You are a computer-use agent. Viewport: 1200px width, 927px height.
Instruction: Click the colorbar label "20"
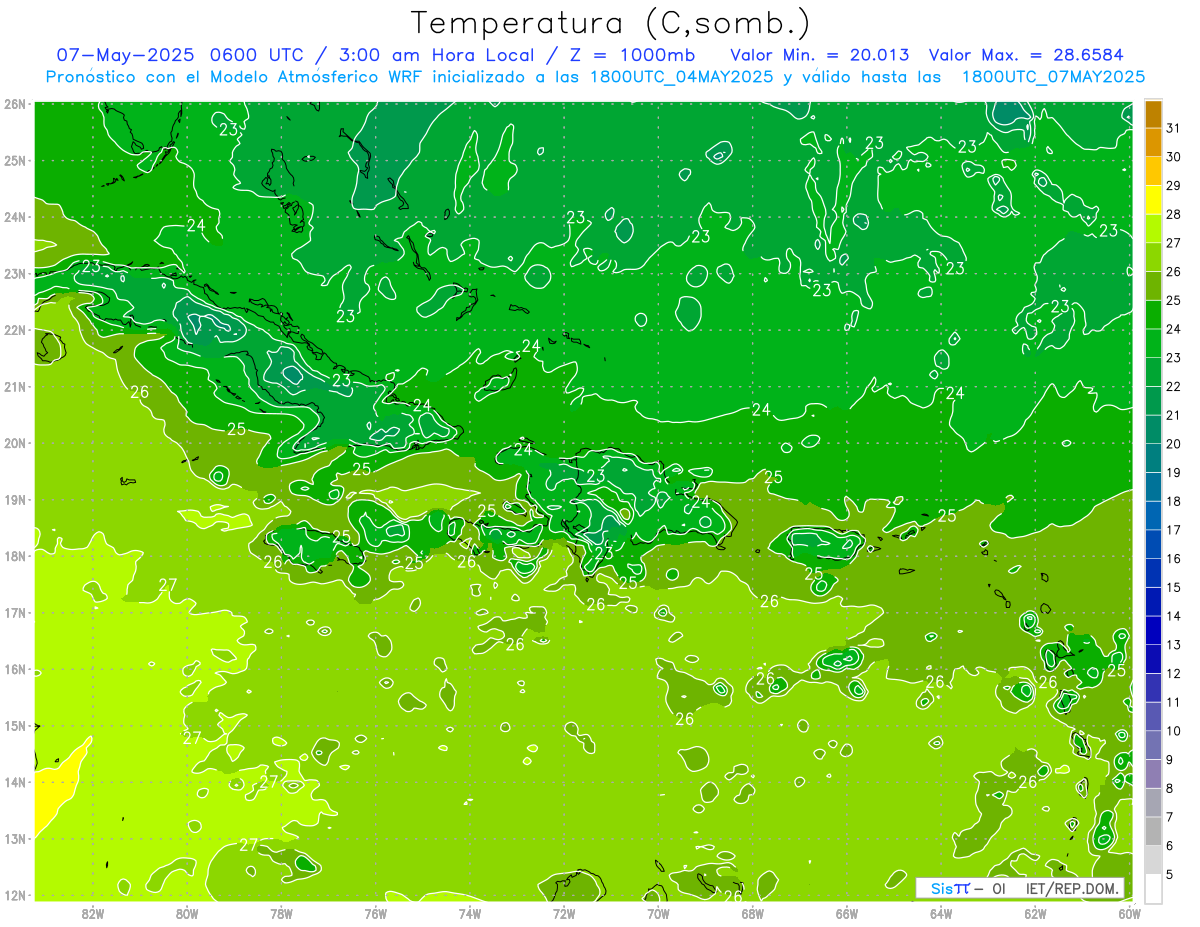coord(1174,444)
